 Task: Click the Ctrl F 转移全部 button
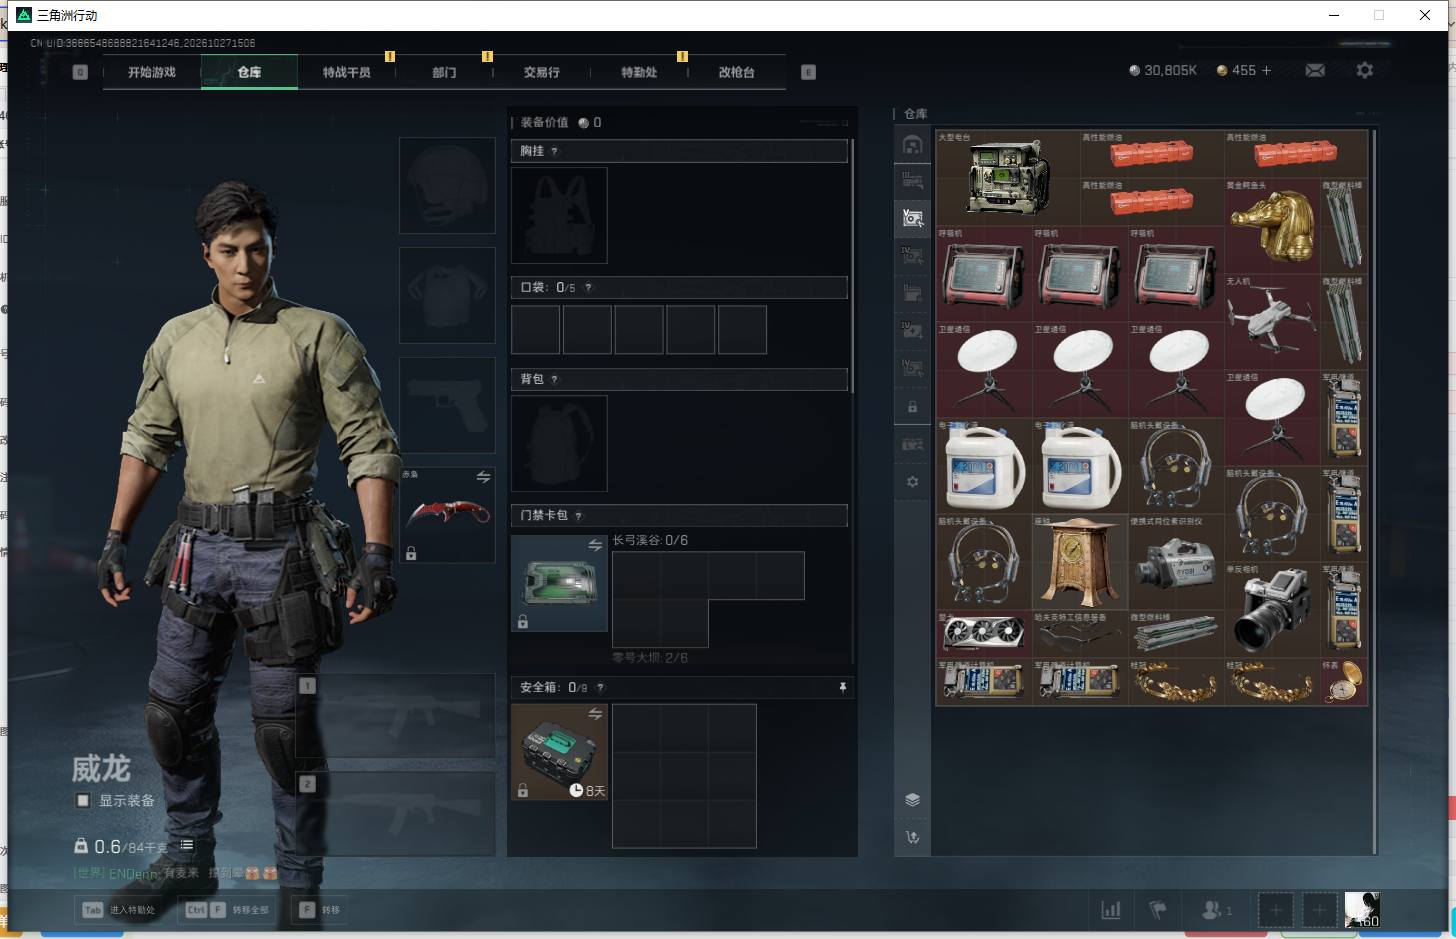click(x=228, y=910)
